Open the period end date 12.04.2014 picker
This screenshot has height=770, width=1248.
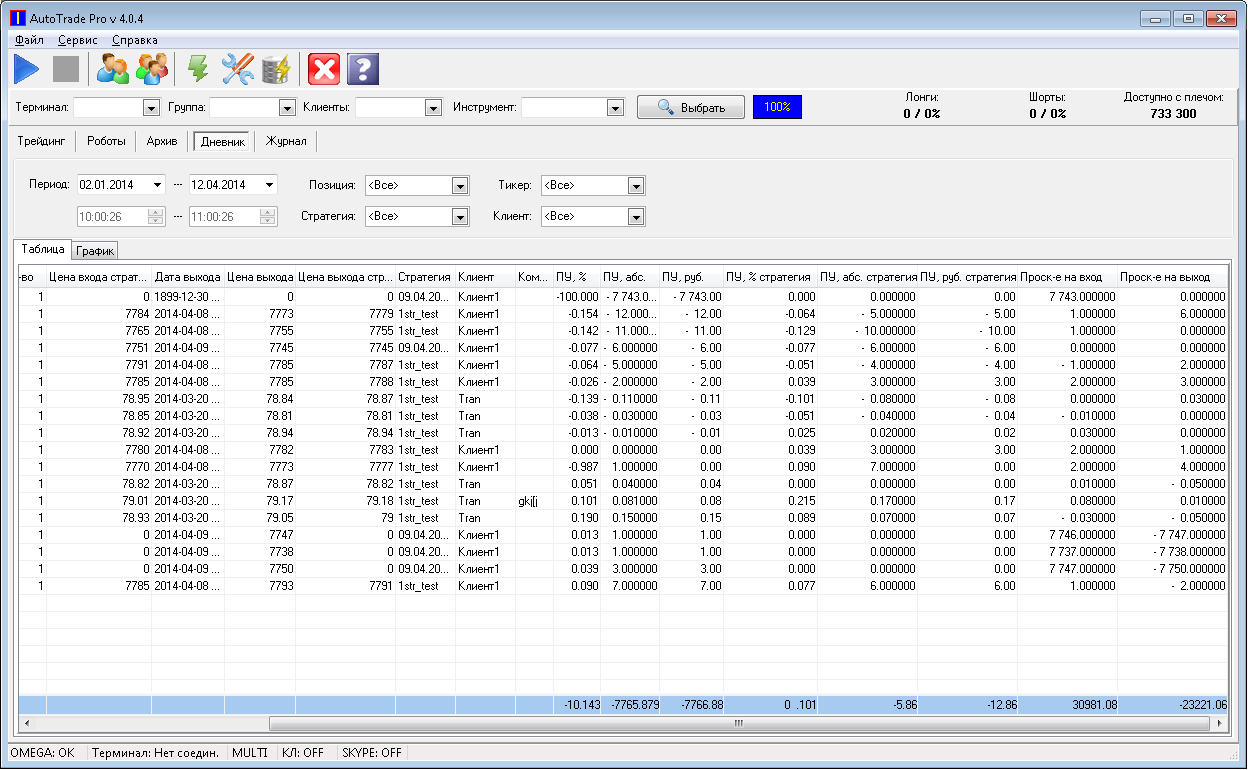coord(269,185)
